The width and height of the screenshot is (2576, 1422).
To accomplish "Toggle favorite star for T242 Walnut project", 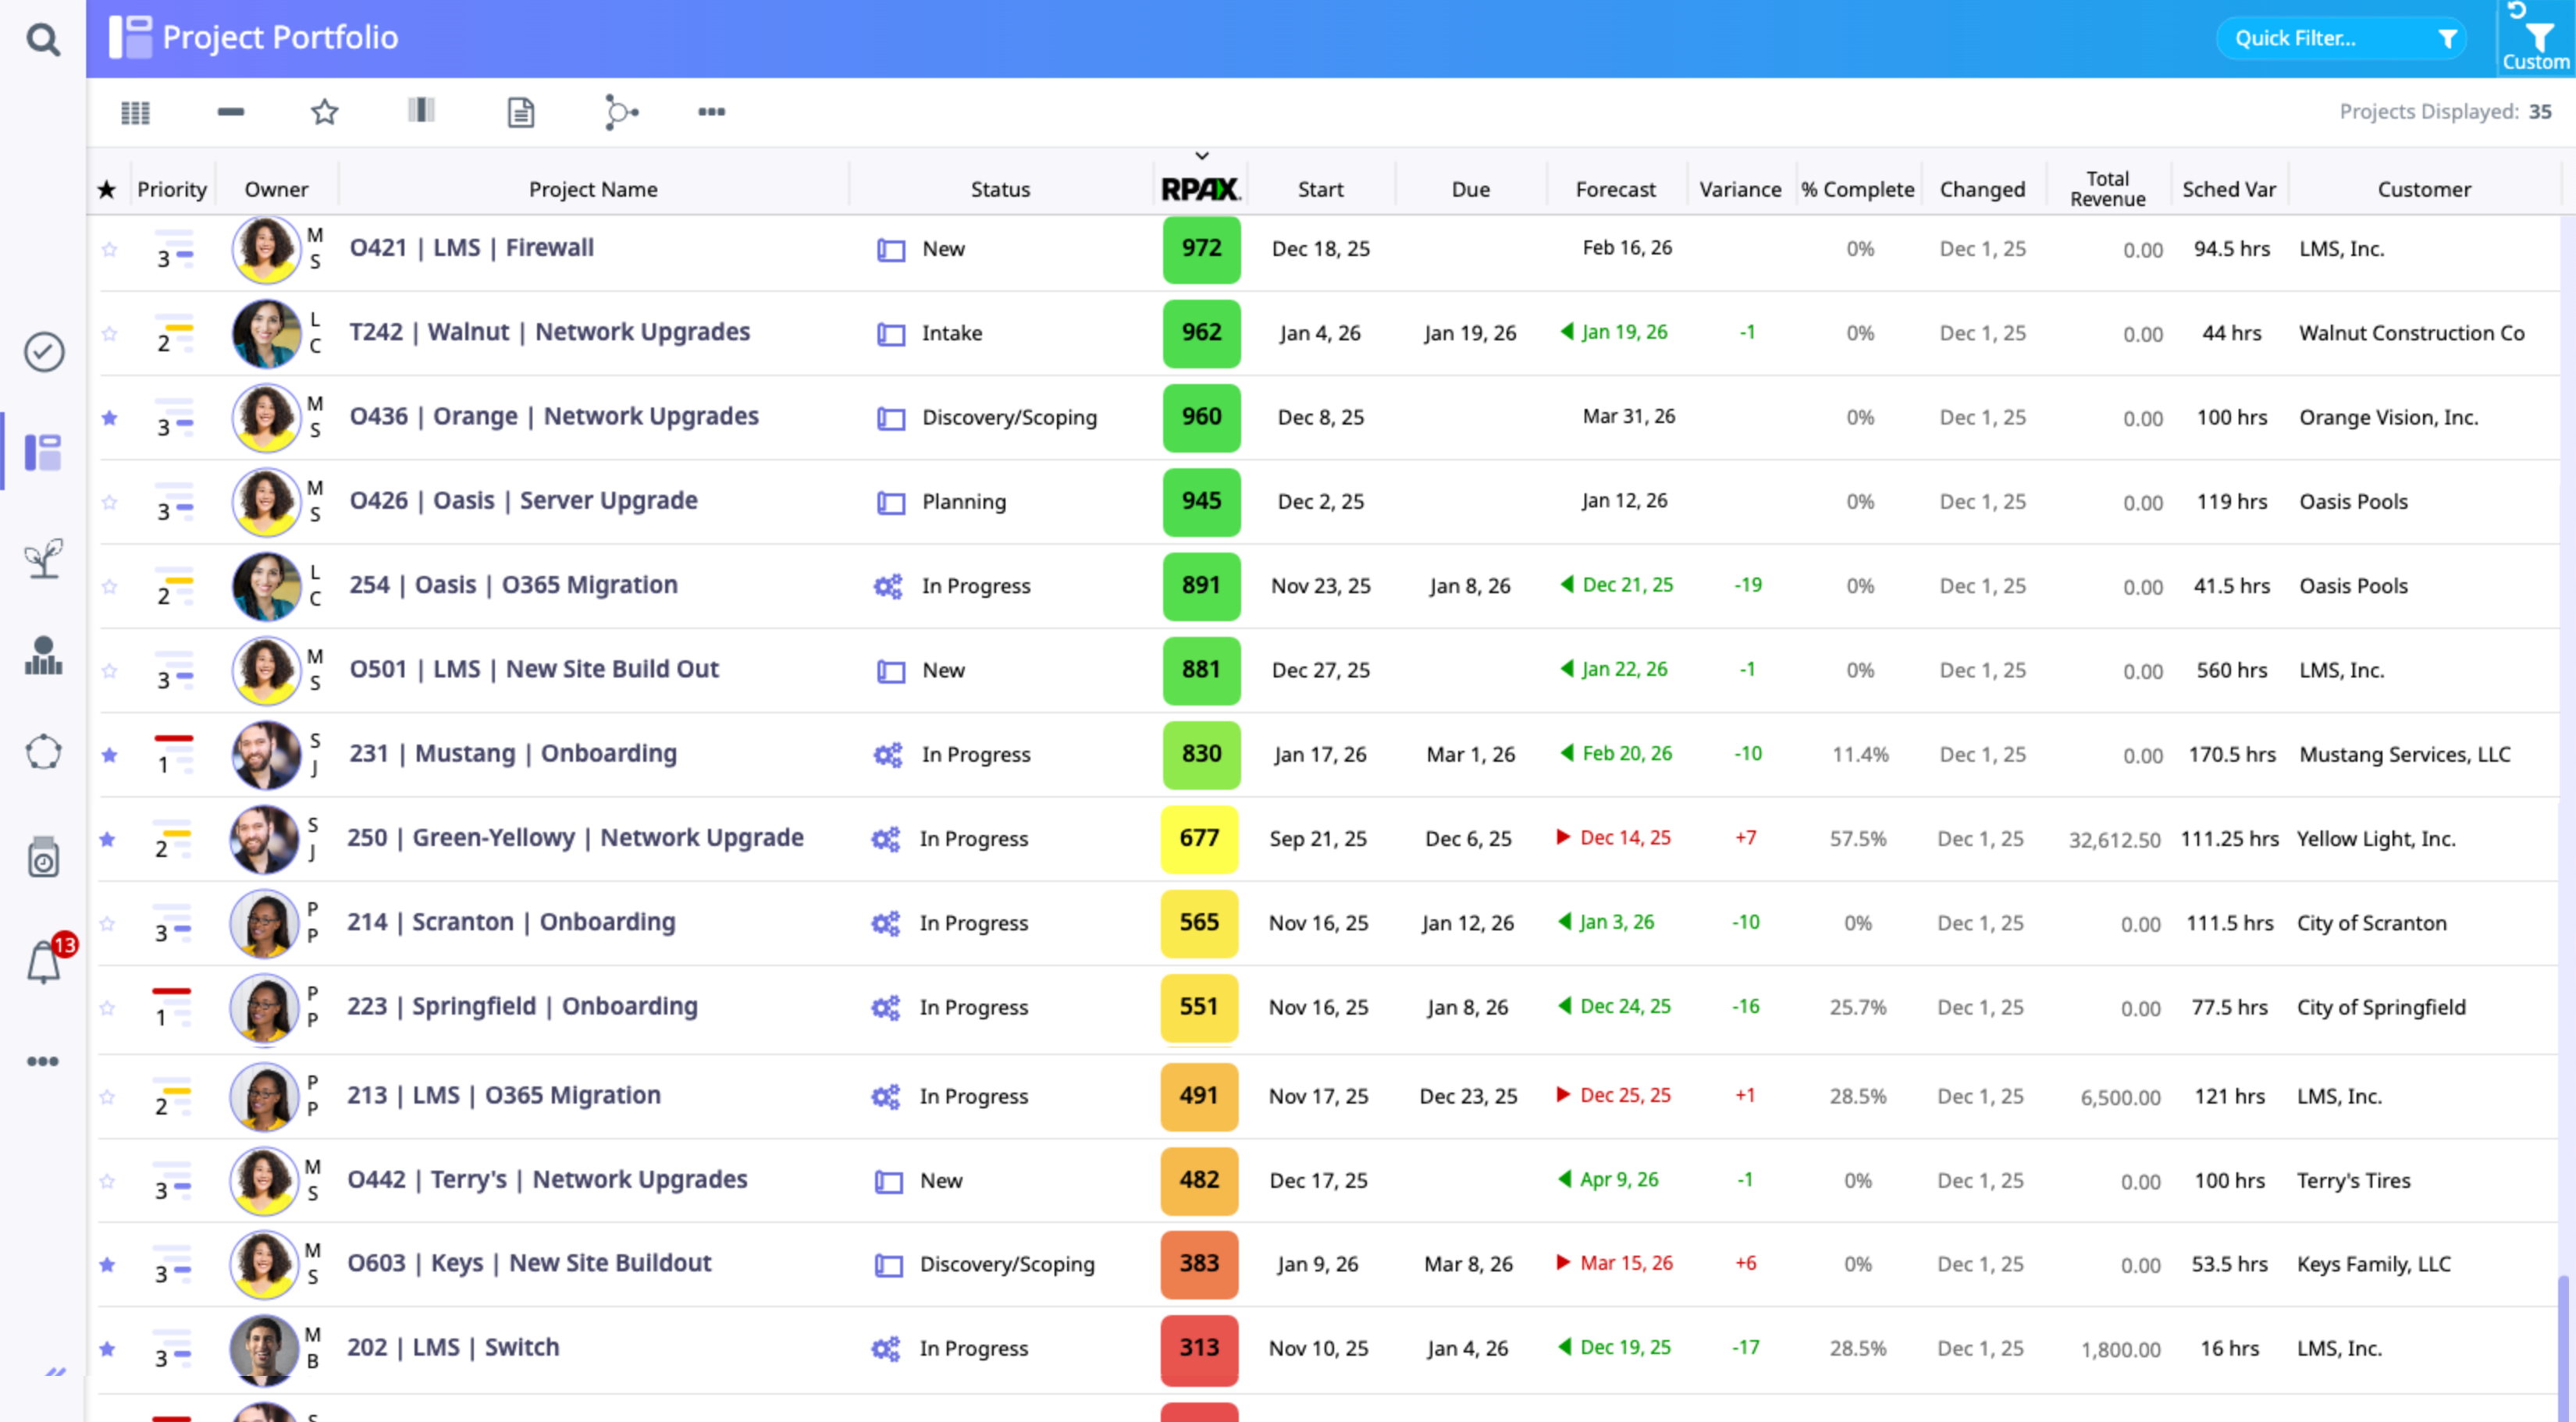I will click(x=109, y=333).
